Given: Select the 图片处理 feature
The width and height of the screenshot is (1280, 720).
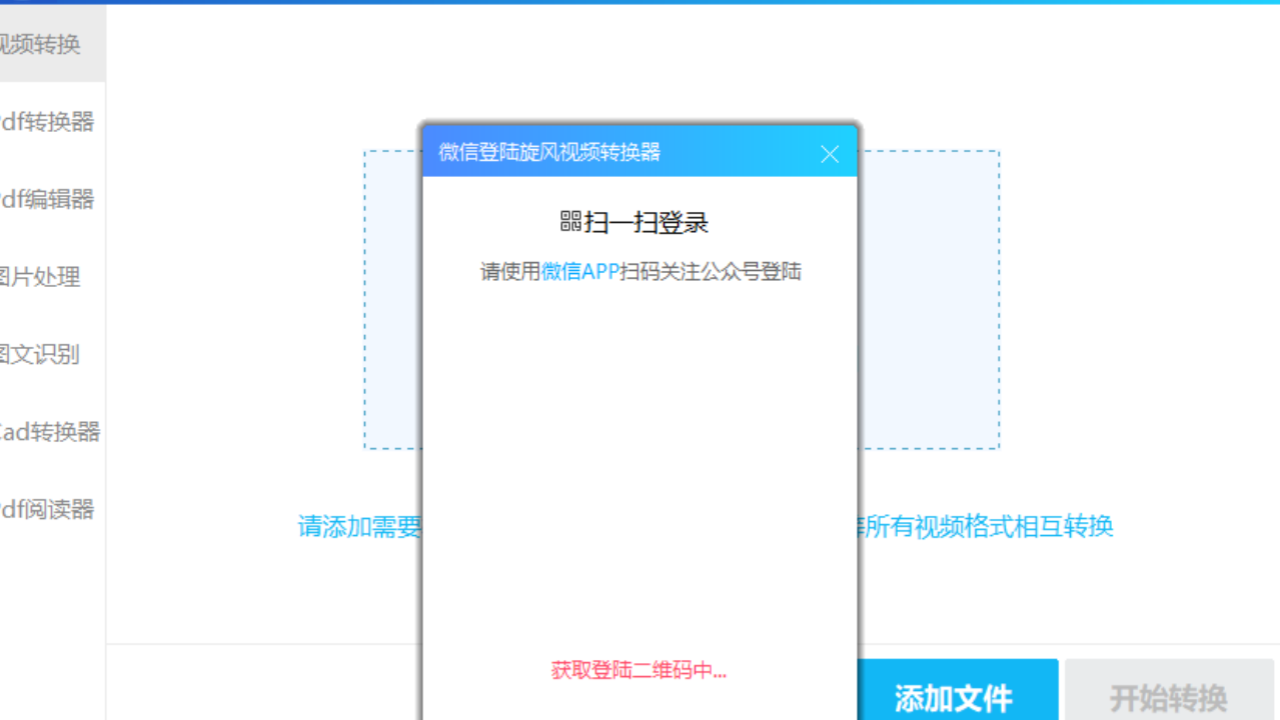Looking at the screenshot, I should [x=45, y=277].
